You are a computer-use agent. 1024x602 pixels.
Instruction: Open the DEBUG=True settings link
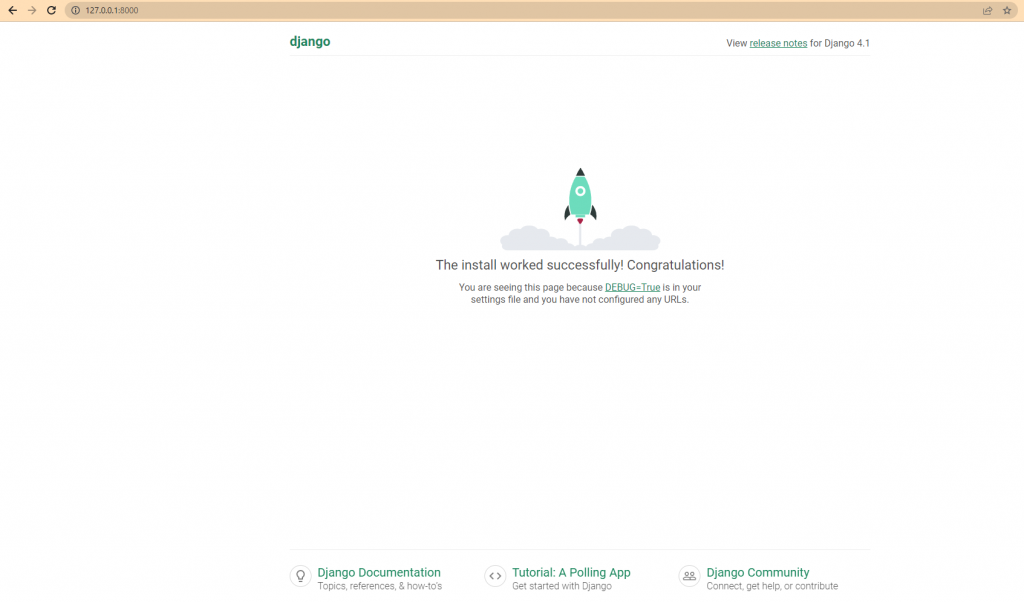[632, 287]
